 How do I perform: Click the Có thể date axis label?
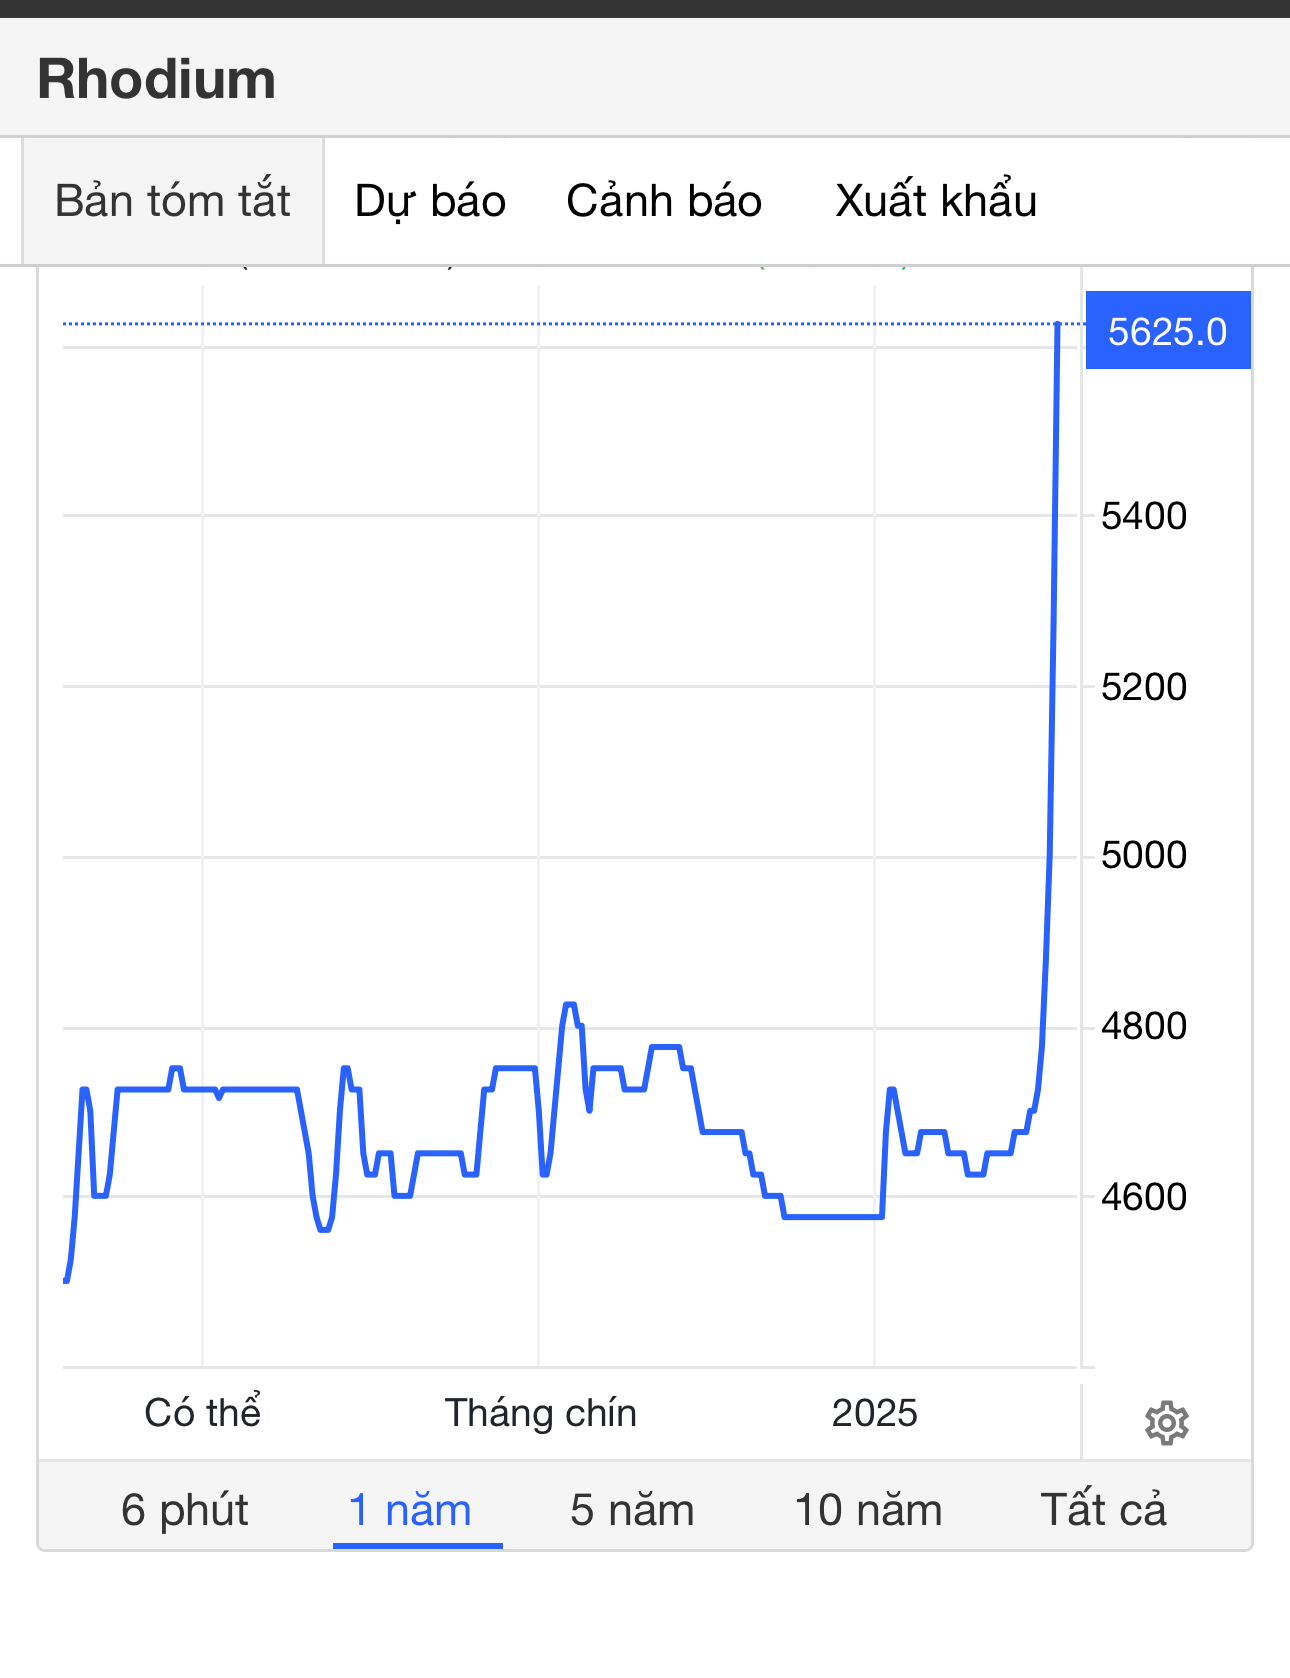pyautogui.click(x=202, y=1413)
